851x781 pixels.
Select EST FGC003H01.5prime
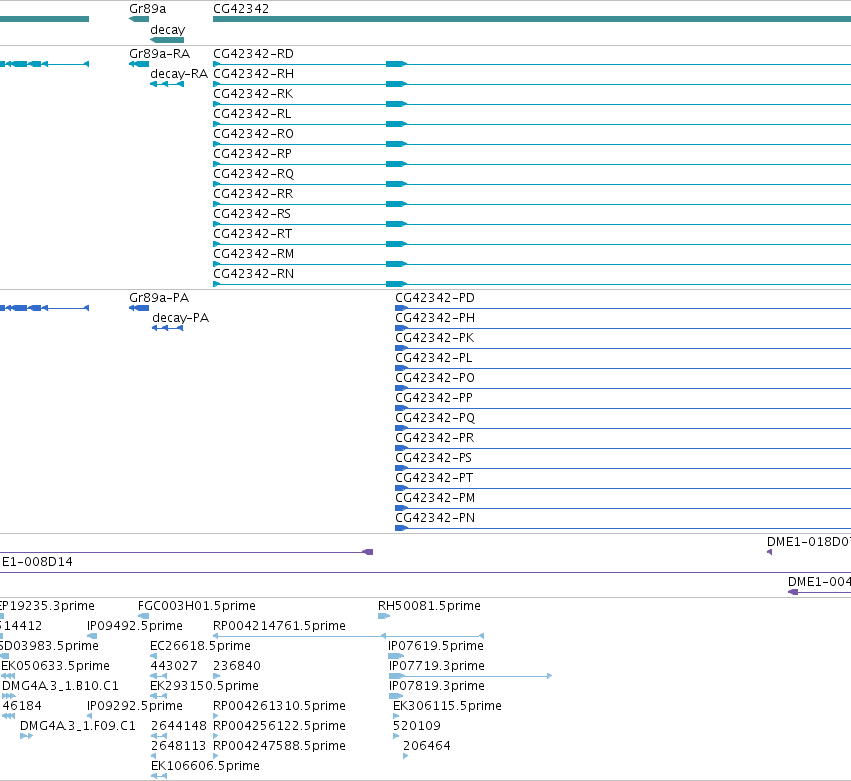(197, 606)
